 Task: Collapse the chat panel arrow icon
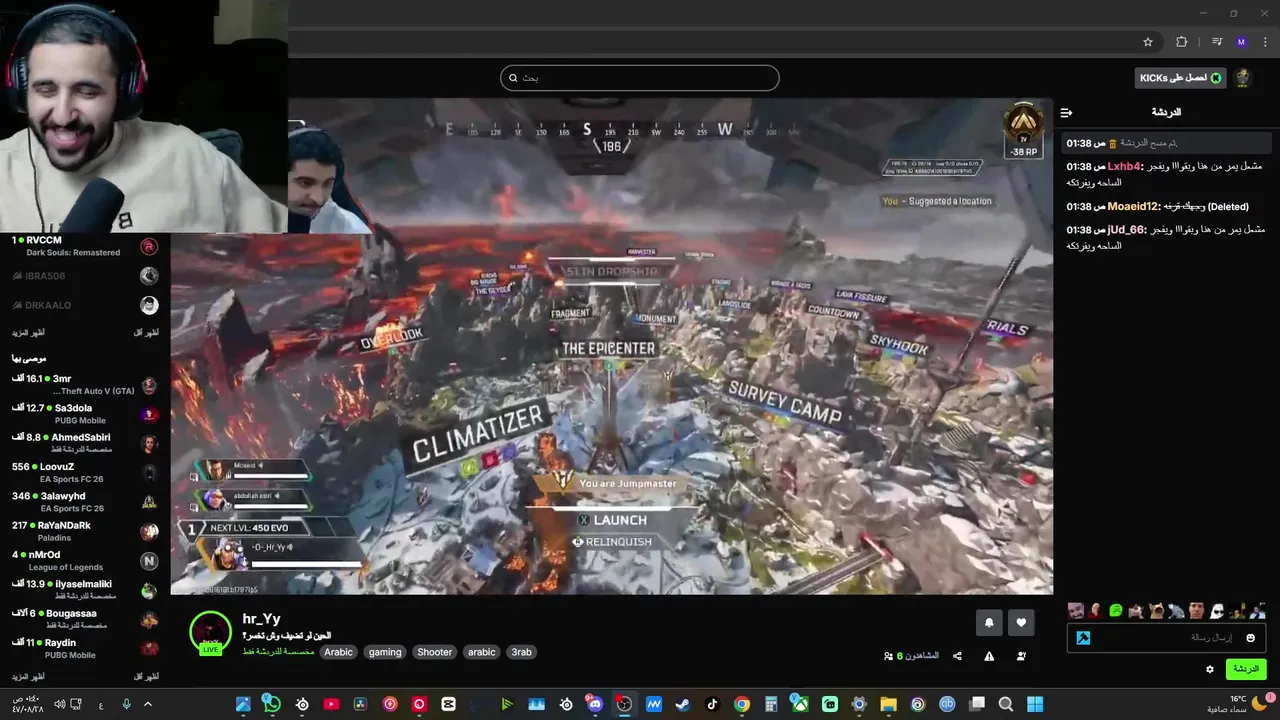(1066, 113)
